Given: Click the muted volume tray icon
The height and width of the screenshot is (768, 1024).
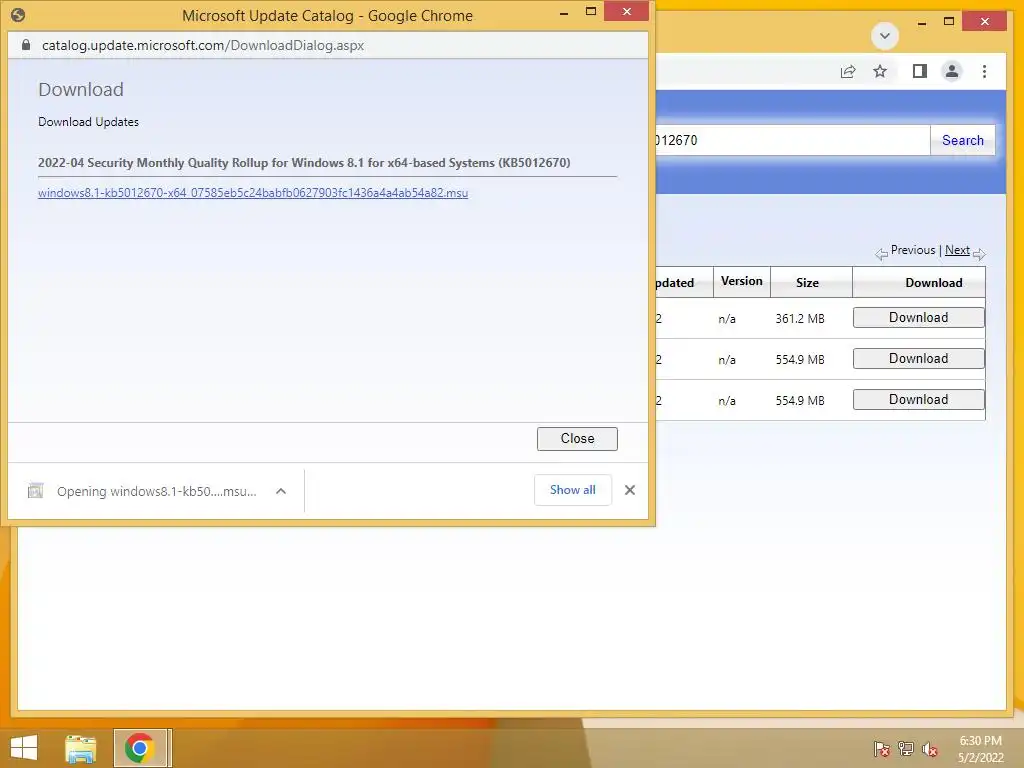Looking at the screenshot, I should tap(930, 749).
